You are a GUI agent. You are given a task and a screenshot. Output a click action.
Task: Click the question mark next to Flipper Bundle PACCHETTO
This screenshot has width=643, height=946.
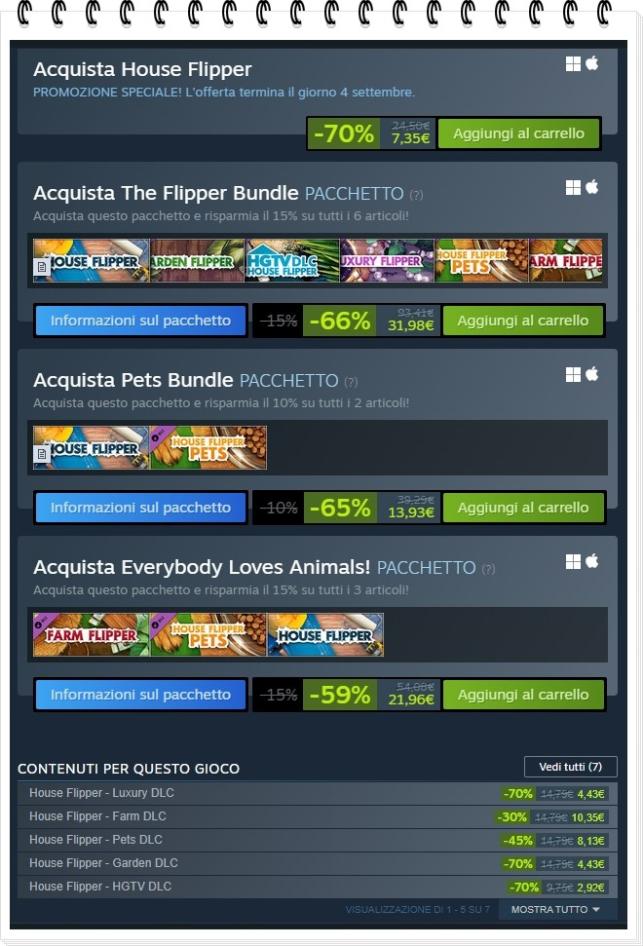pyautogui.click(x=416, y=195)
